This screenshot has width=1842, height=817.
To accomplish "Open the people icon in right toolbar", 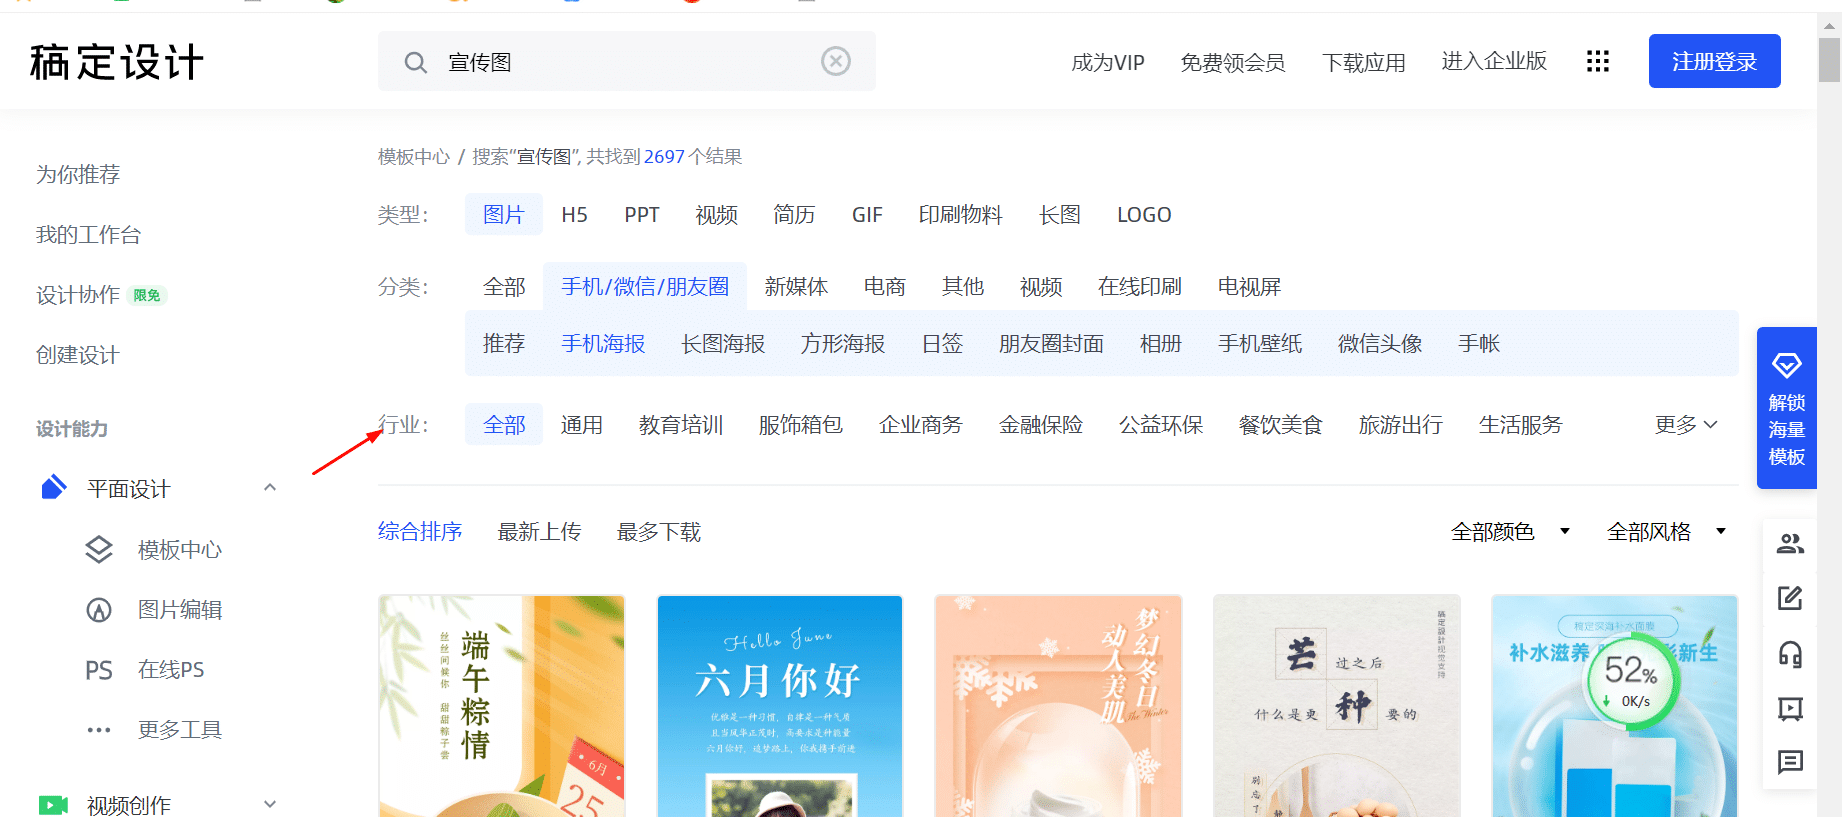I will coord(1790,544).
